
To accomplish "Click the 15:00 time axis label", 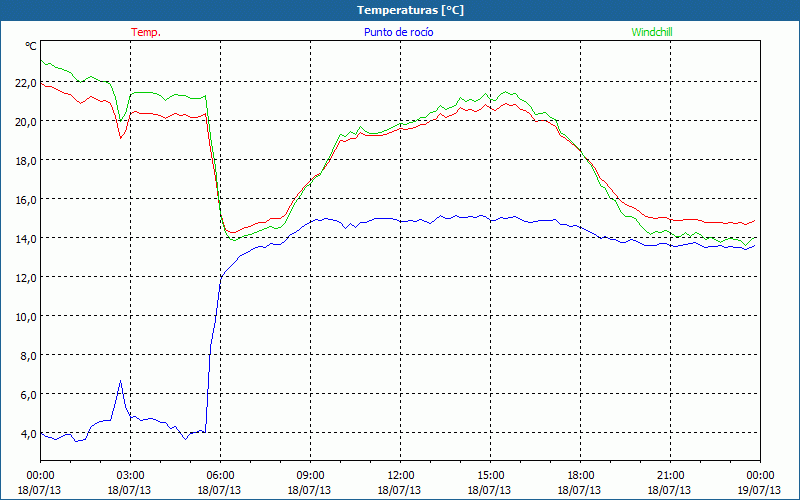I will click(x=490, y=476).
